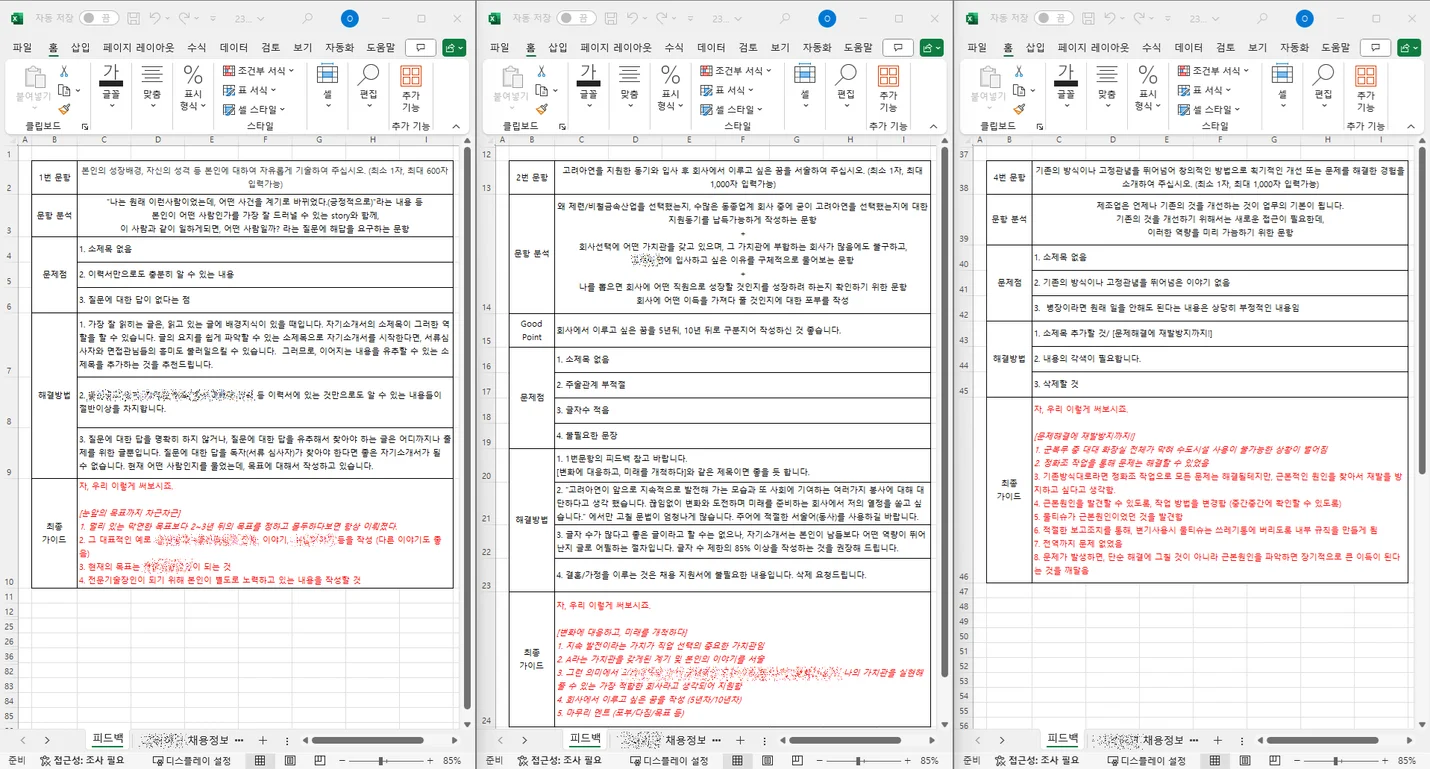Screen dimensions: 1430x769
Task: Click the green Share button in the right Excel window
Action: [1409, 47]
